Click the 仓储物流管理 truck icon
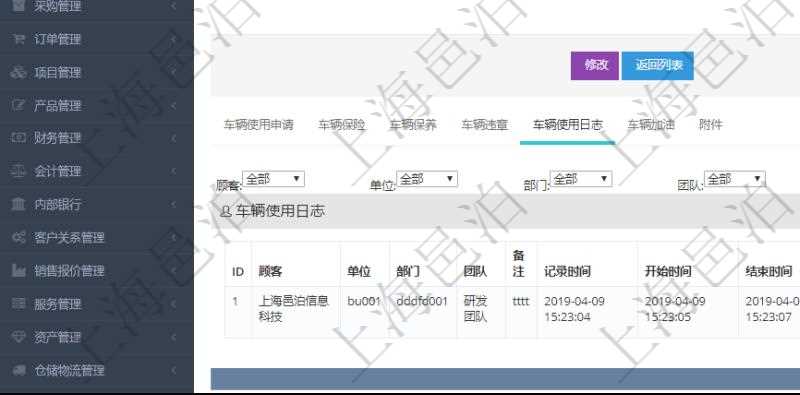This screenshot has height=395, width=800. click(19, 370)
